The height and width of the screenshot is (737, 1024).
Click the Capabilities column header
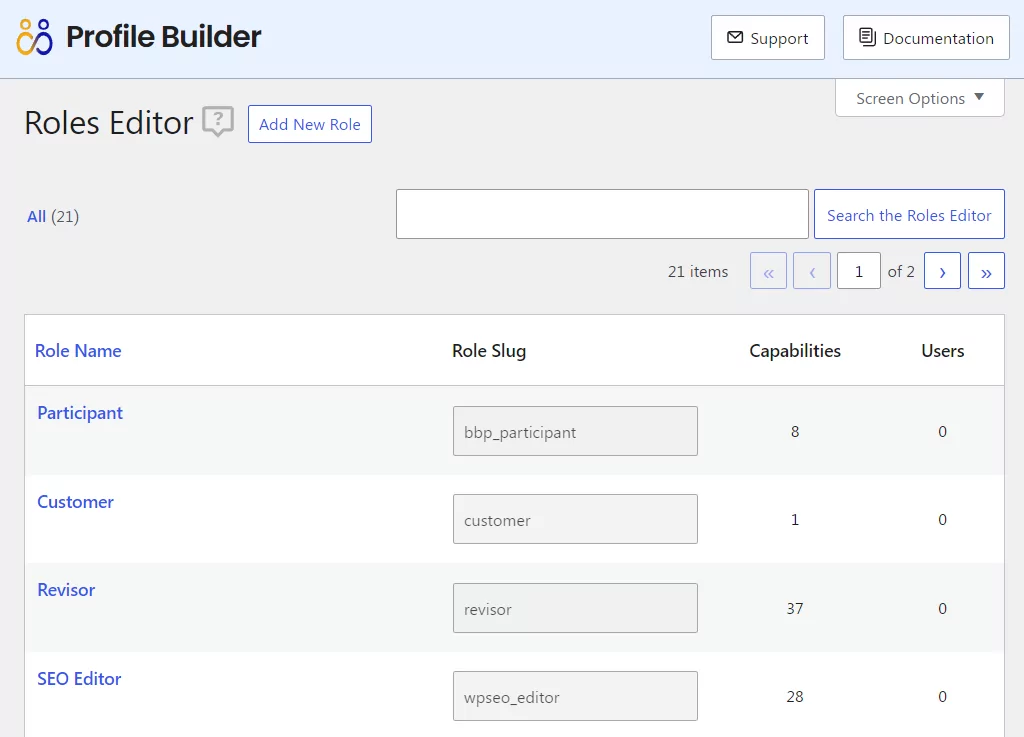pos(795,351)
